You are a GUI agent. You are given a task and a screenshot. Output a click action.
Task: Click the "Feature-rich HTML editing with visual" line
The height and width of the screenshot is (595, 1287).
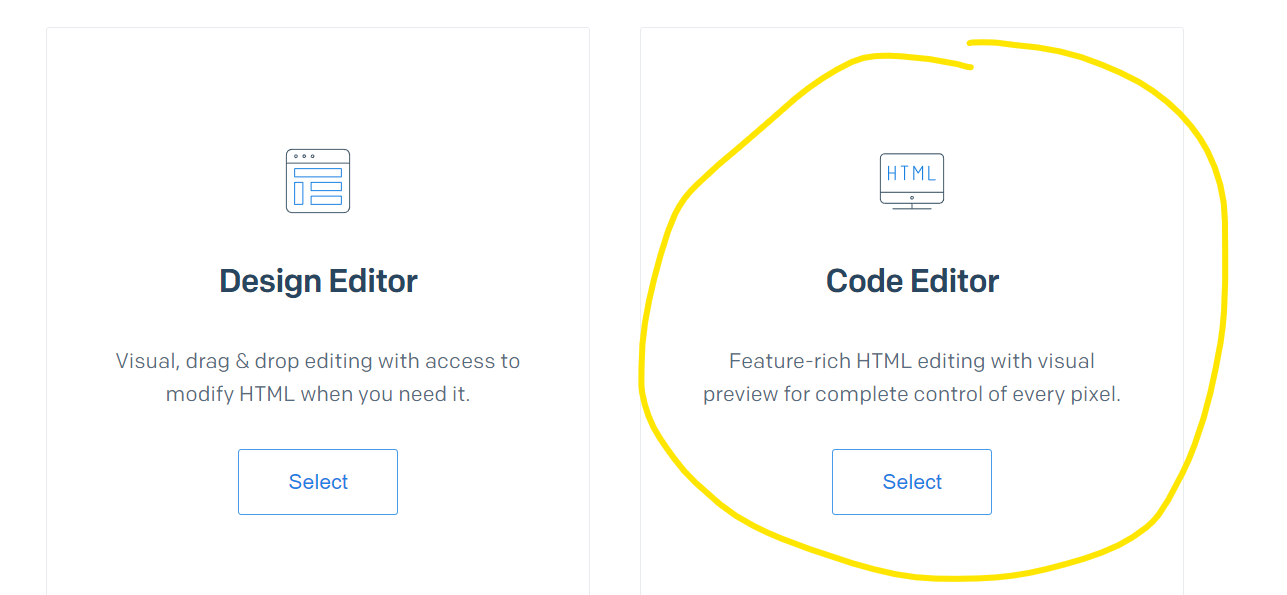tap(912, 361)
